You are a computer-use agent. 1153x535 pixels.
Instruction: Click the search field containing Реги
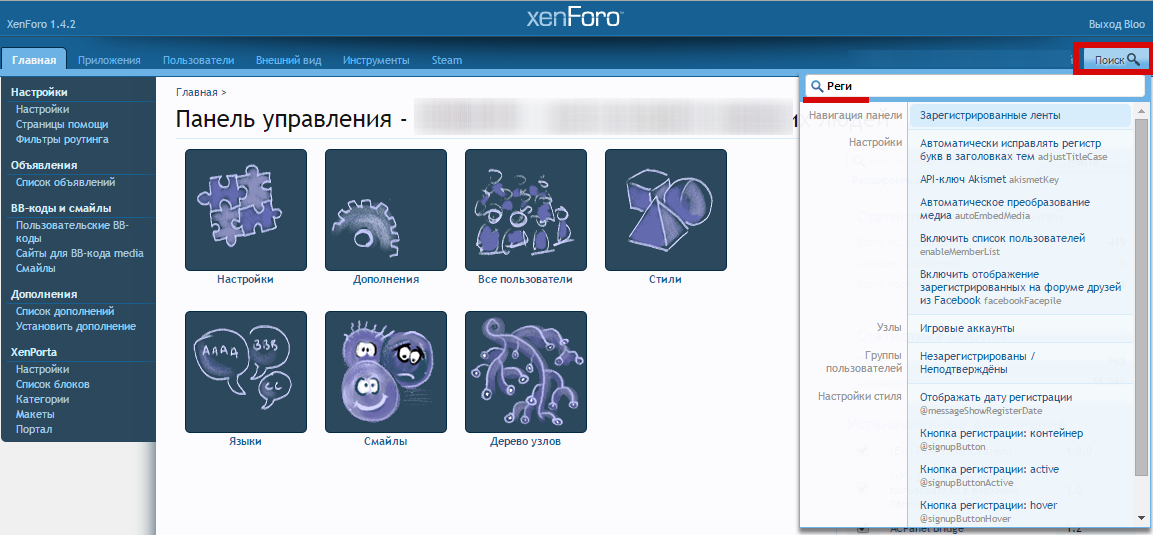[976, 86]
